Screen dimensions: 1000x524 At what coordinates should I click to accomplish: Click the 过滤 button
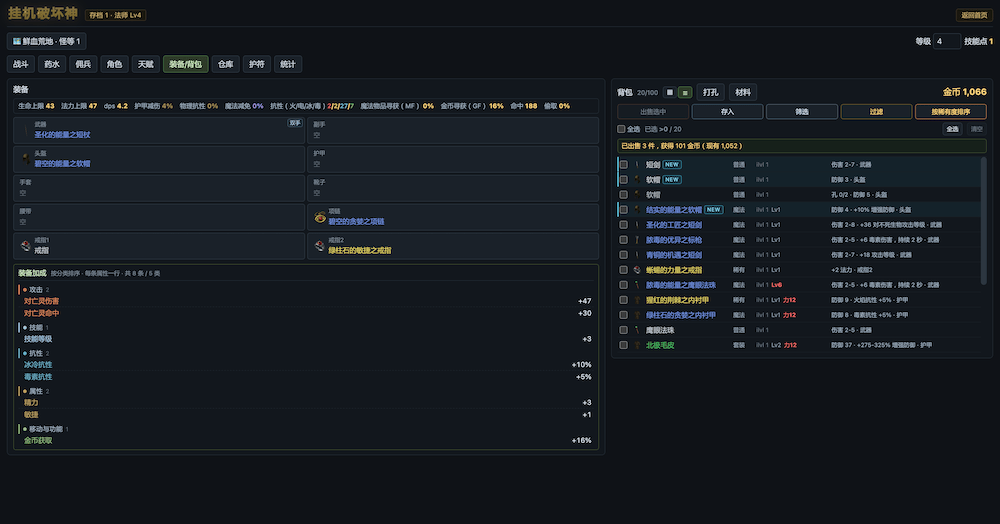point(876,112)
